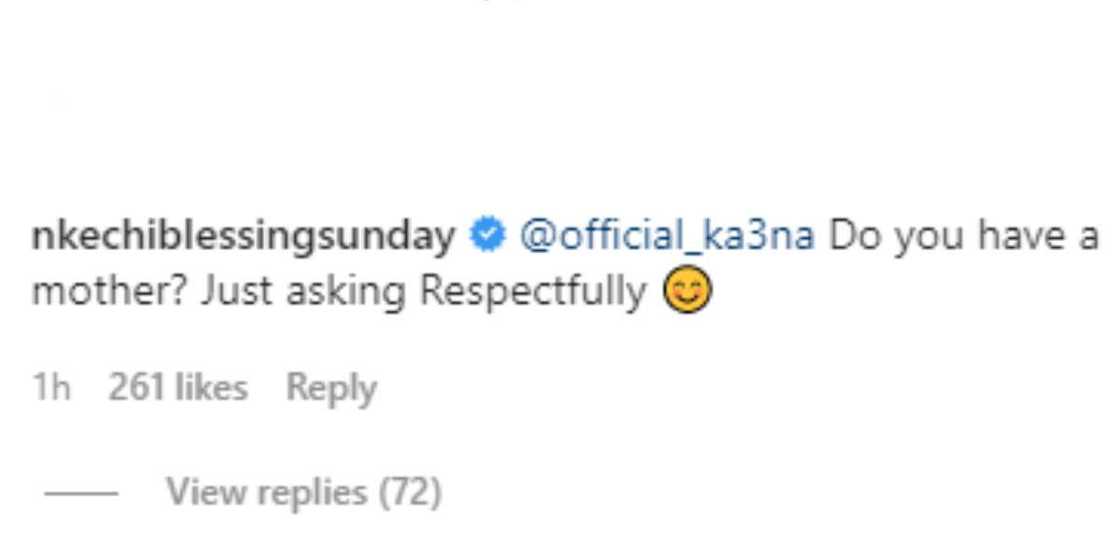1120x560 pixels.
Task: Click the "Do you have a" text
Action: coord(964,237)
